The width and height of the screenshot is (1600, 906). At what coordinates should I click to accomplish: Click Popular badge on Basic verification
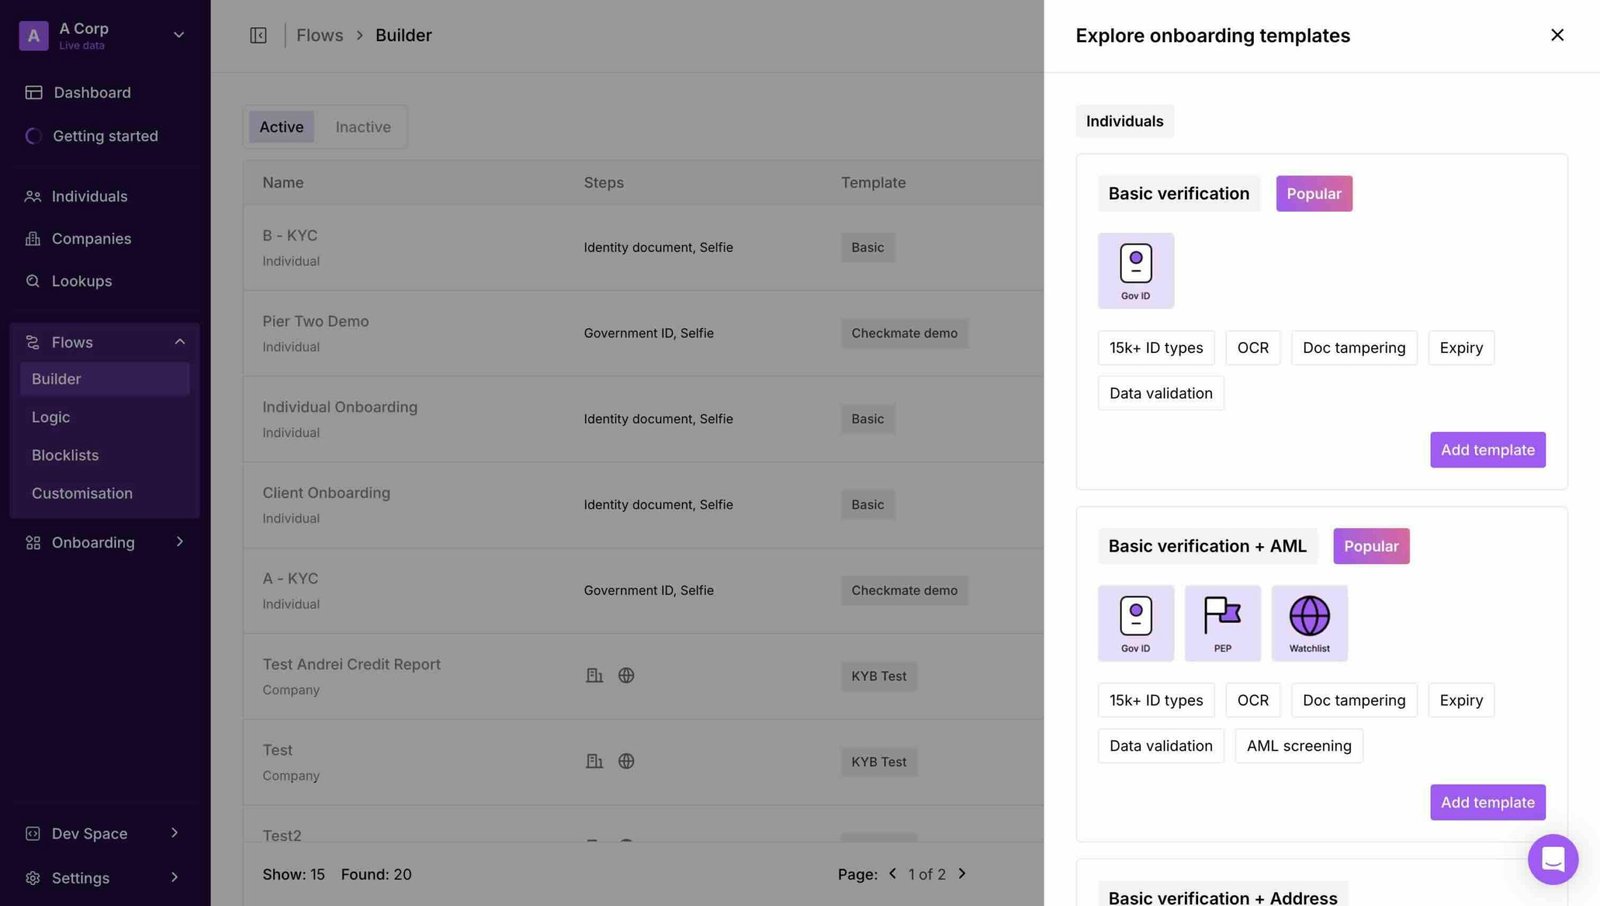pyautogui.click(x=1314, y=194)
